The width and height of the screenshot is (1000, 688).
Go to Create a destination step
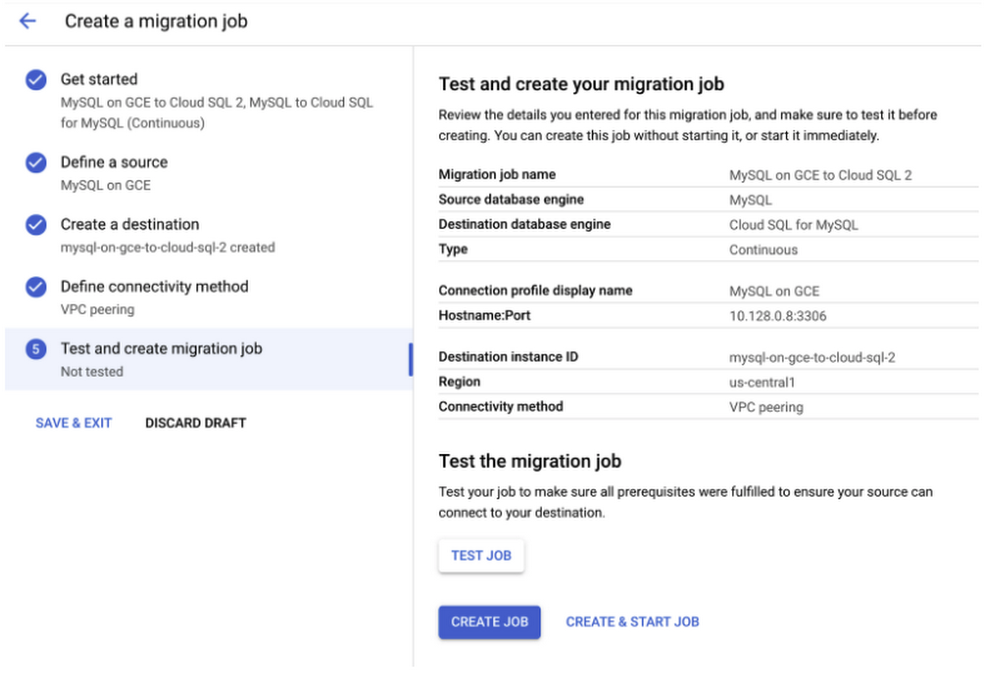pos(130,224)
